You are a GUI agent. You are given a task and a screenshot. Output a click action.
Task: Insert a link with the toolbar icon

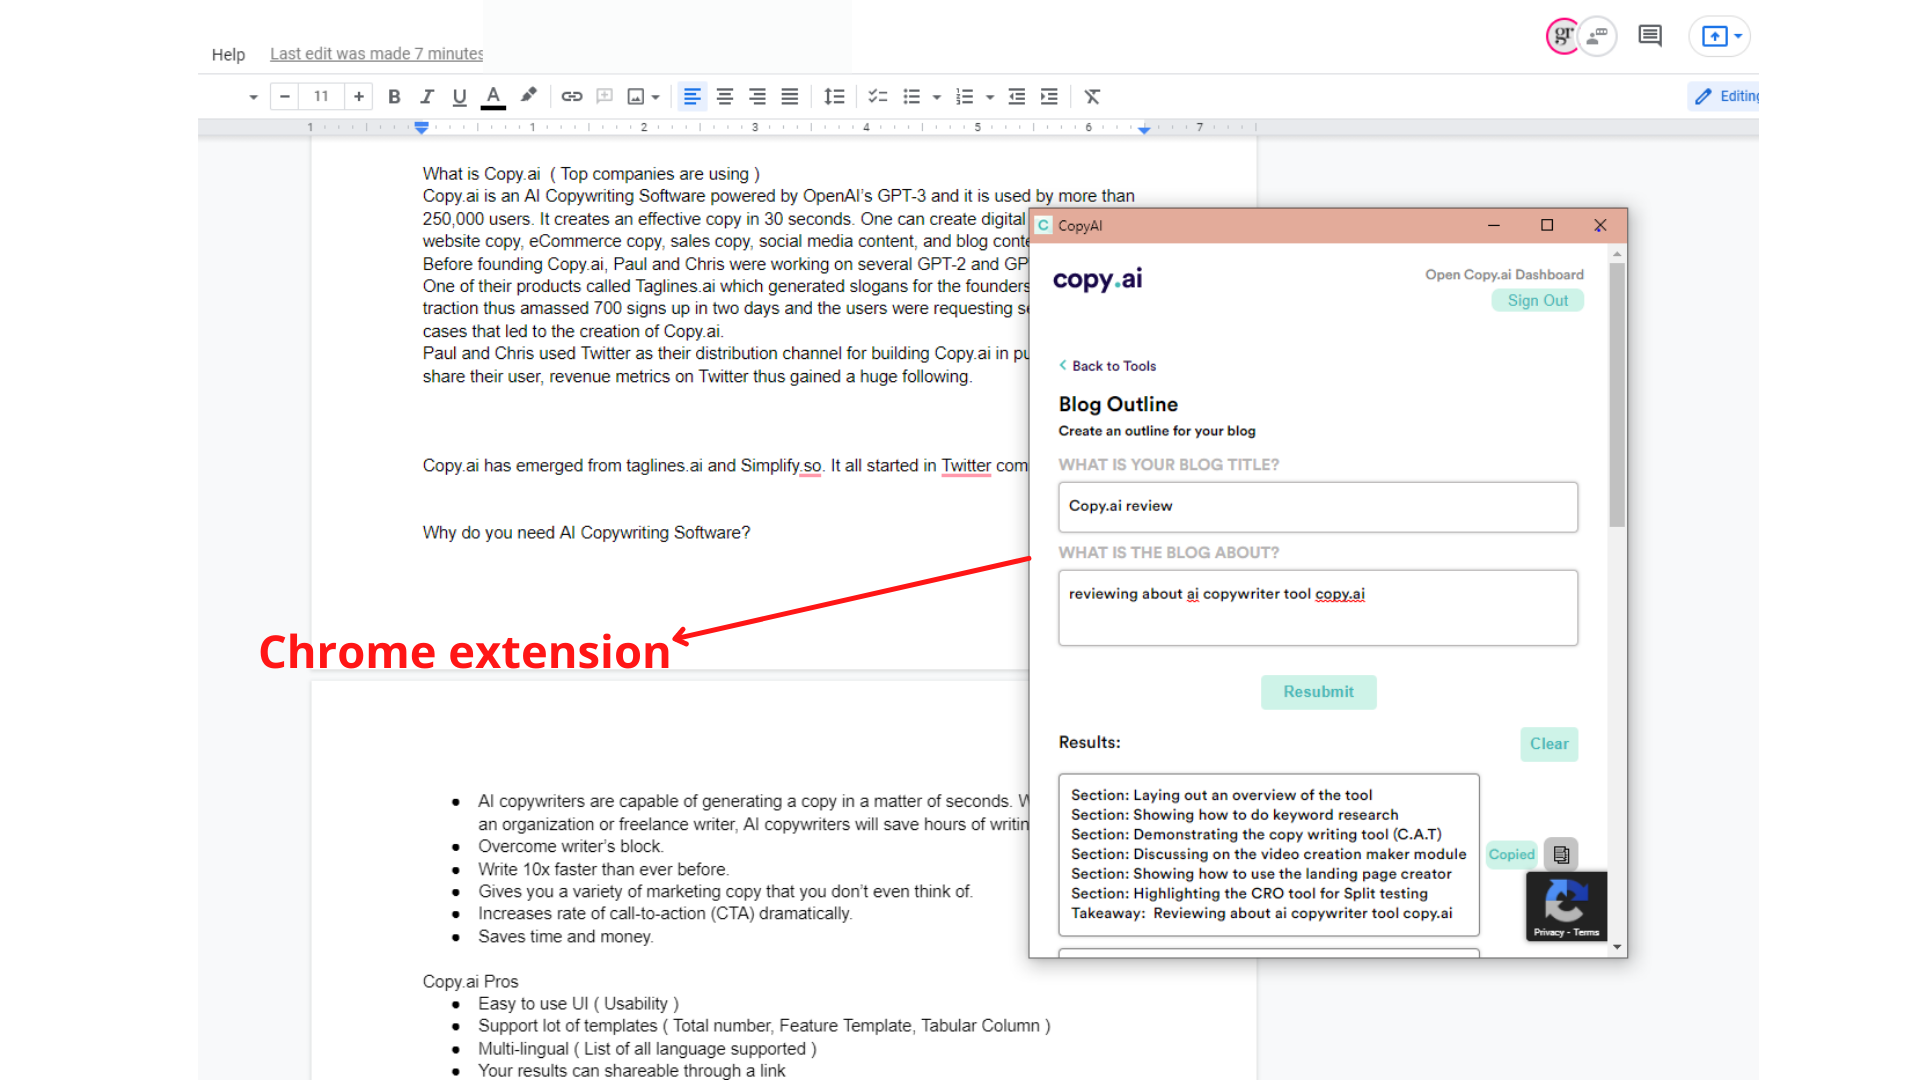coord(572,97)
